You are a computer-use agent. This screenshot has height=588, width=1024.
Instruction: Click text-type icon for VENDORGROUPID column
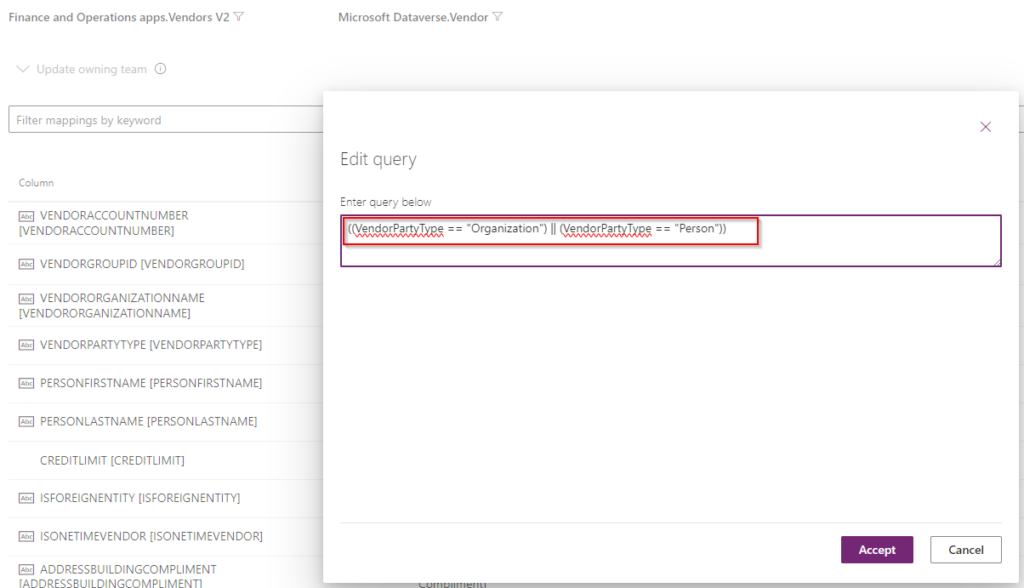click(x=26, y=264)
